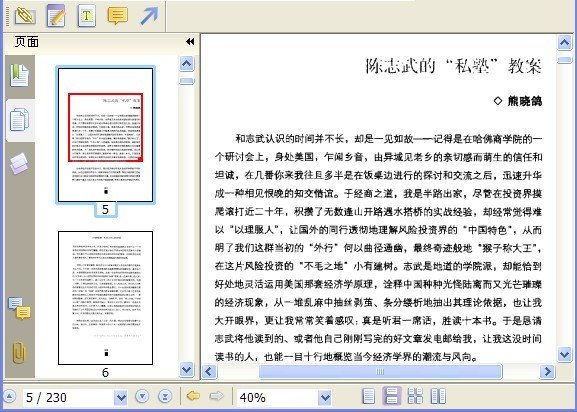This screenshot has width=577, height=412.
Task: Jump to the last page button
Action: (x=165, y=397)
